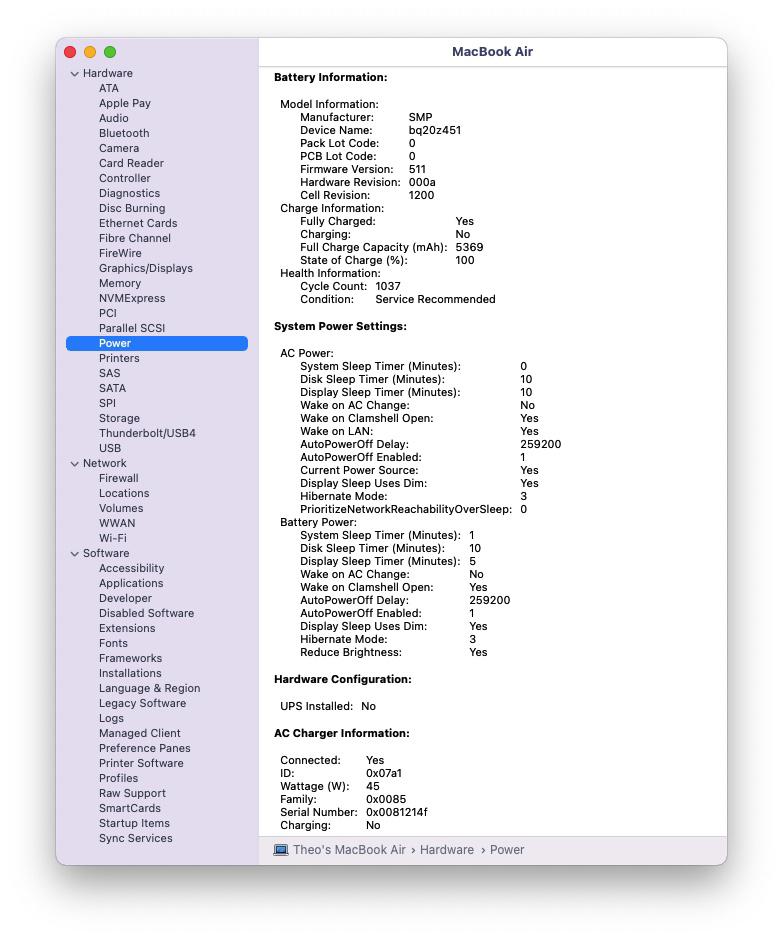Open Startup Items entry
This screenshot has width=783, height=939.
coord(134,823)
